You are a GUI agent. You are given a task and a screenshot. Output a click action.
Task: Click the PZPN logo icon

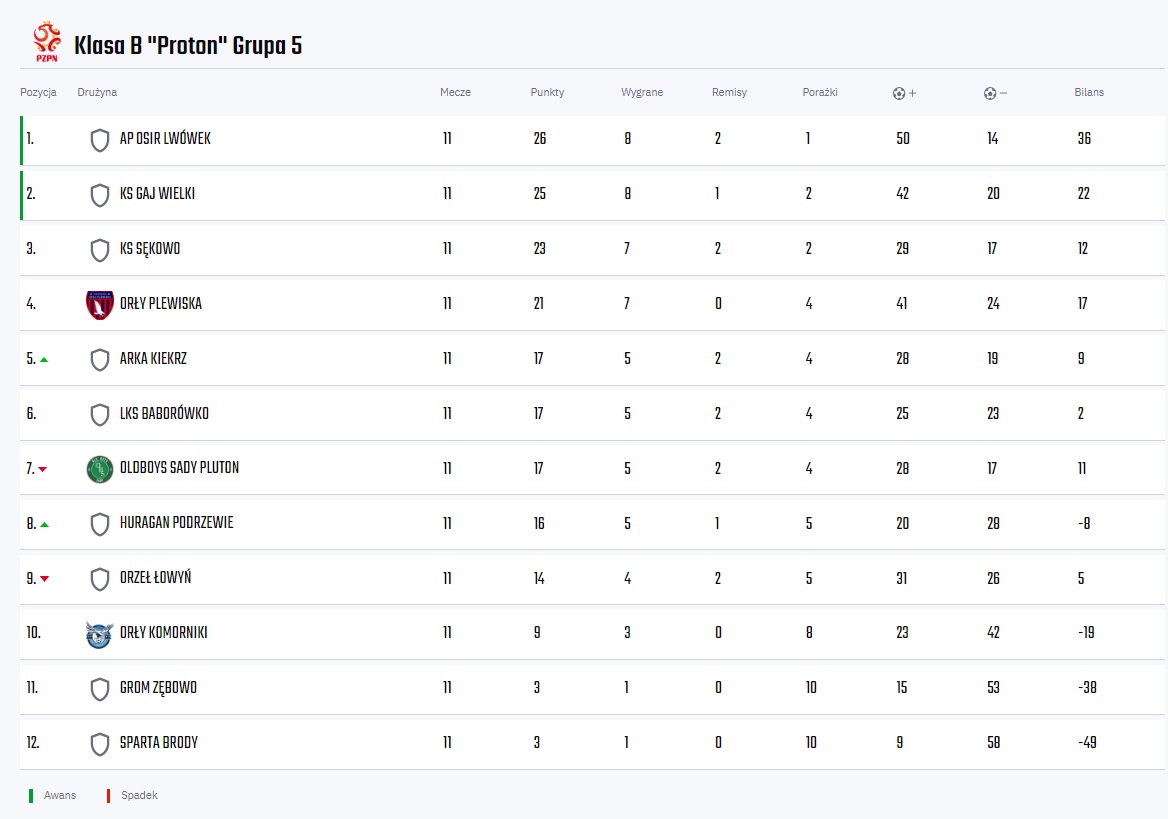tap(47, 42)
